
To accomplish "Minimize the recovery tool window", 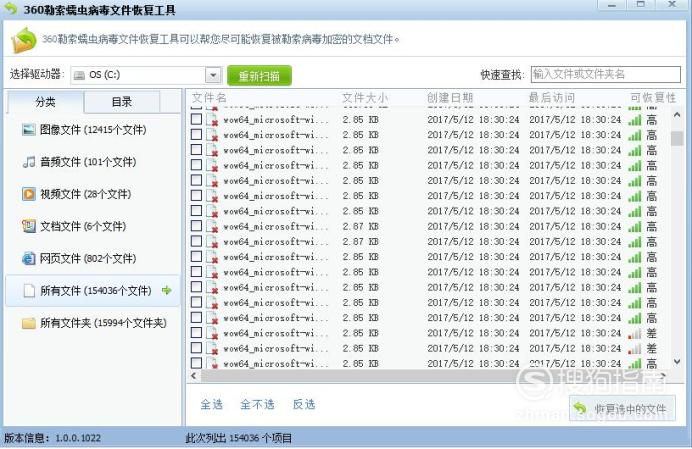I will (x=612, y=5).
